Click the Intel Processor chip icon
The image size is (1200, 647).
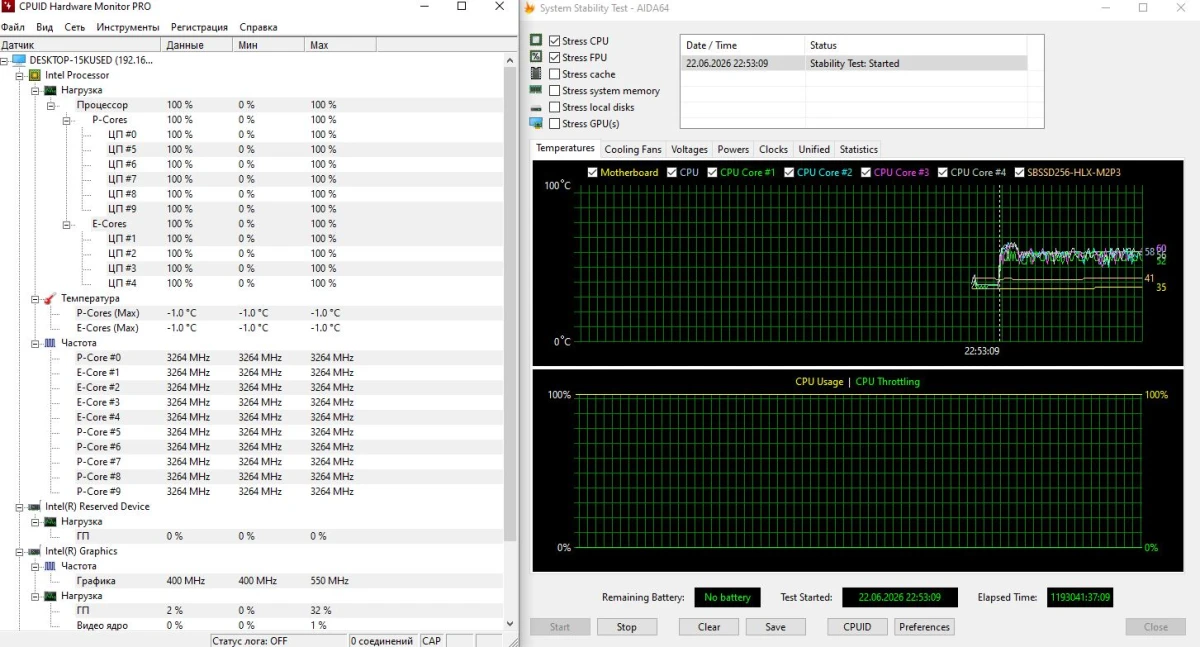[35, 75]
